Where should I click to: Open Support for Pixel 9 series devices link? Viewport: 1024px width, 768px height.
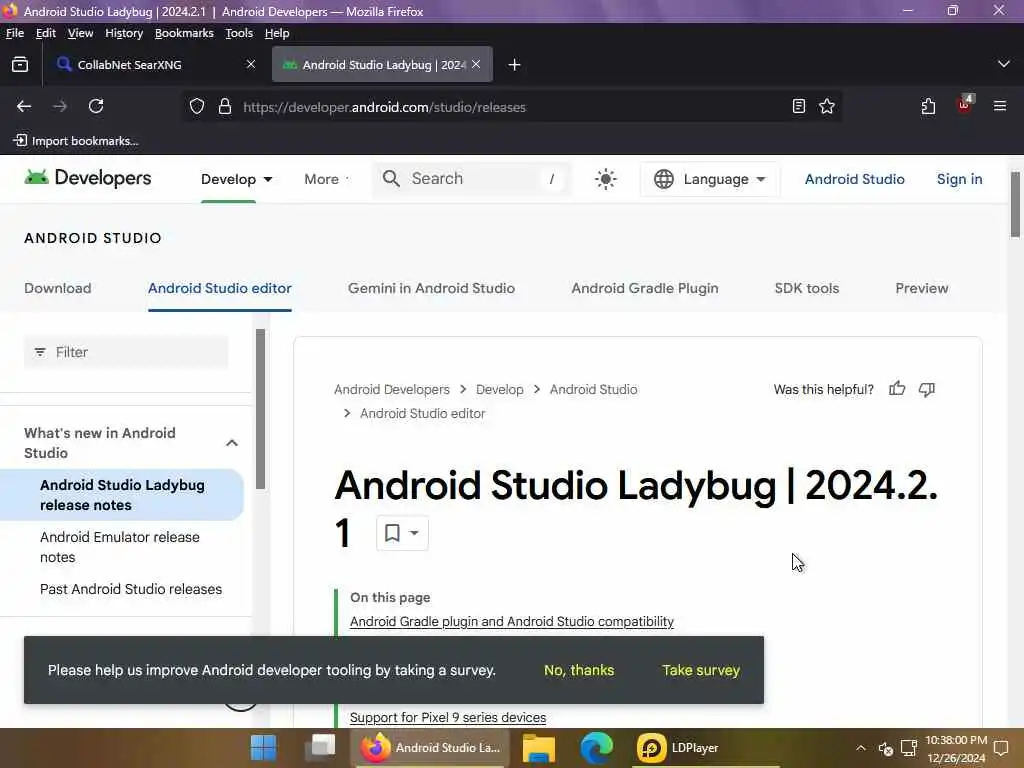pyautogui.click(x=447, y=717)
